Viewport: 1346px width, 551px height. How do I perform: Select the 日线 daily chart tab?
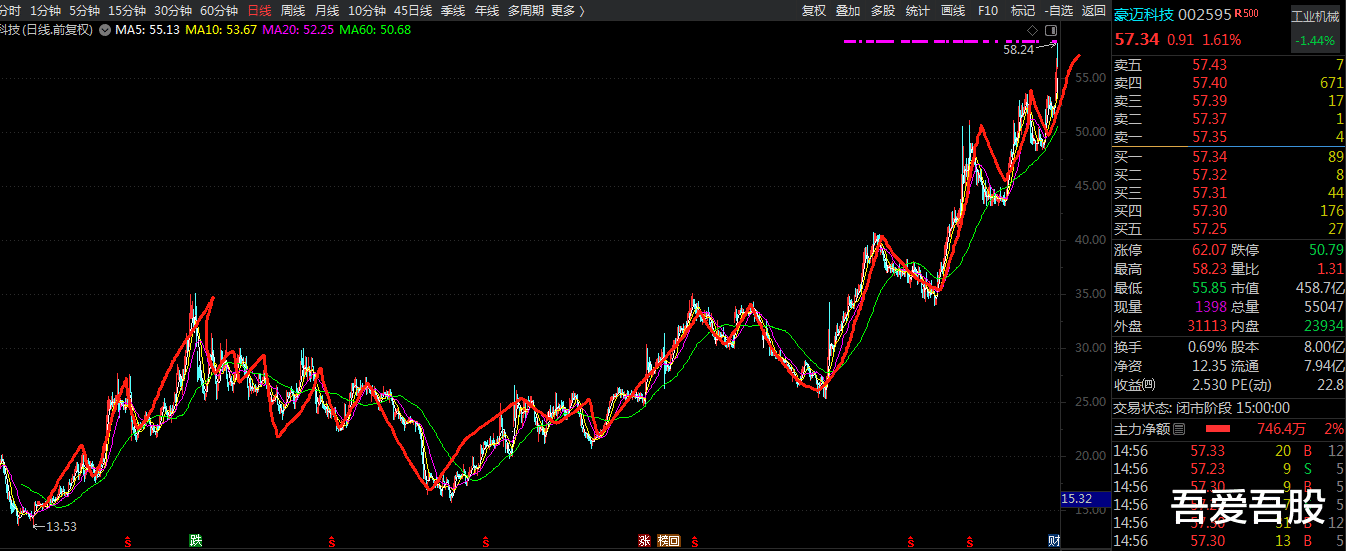click(x=259, y=10)
